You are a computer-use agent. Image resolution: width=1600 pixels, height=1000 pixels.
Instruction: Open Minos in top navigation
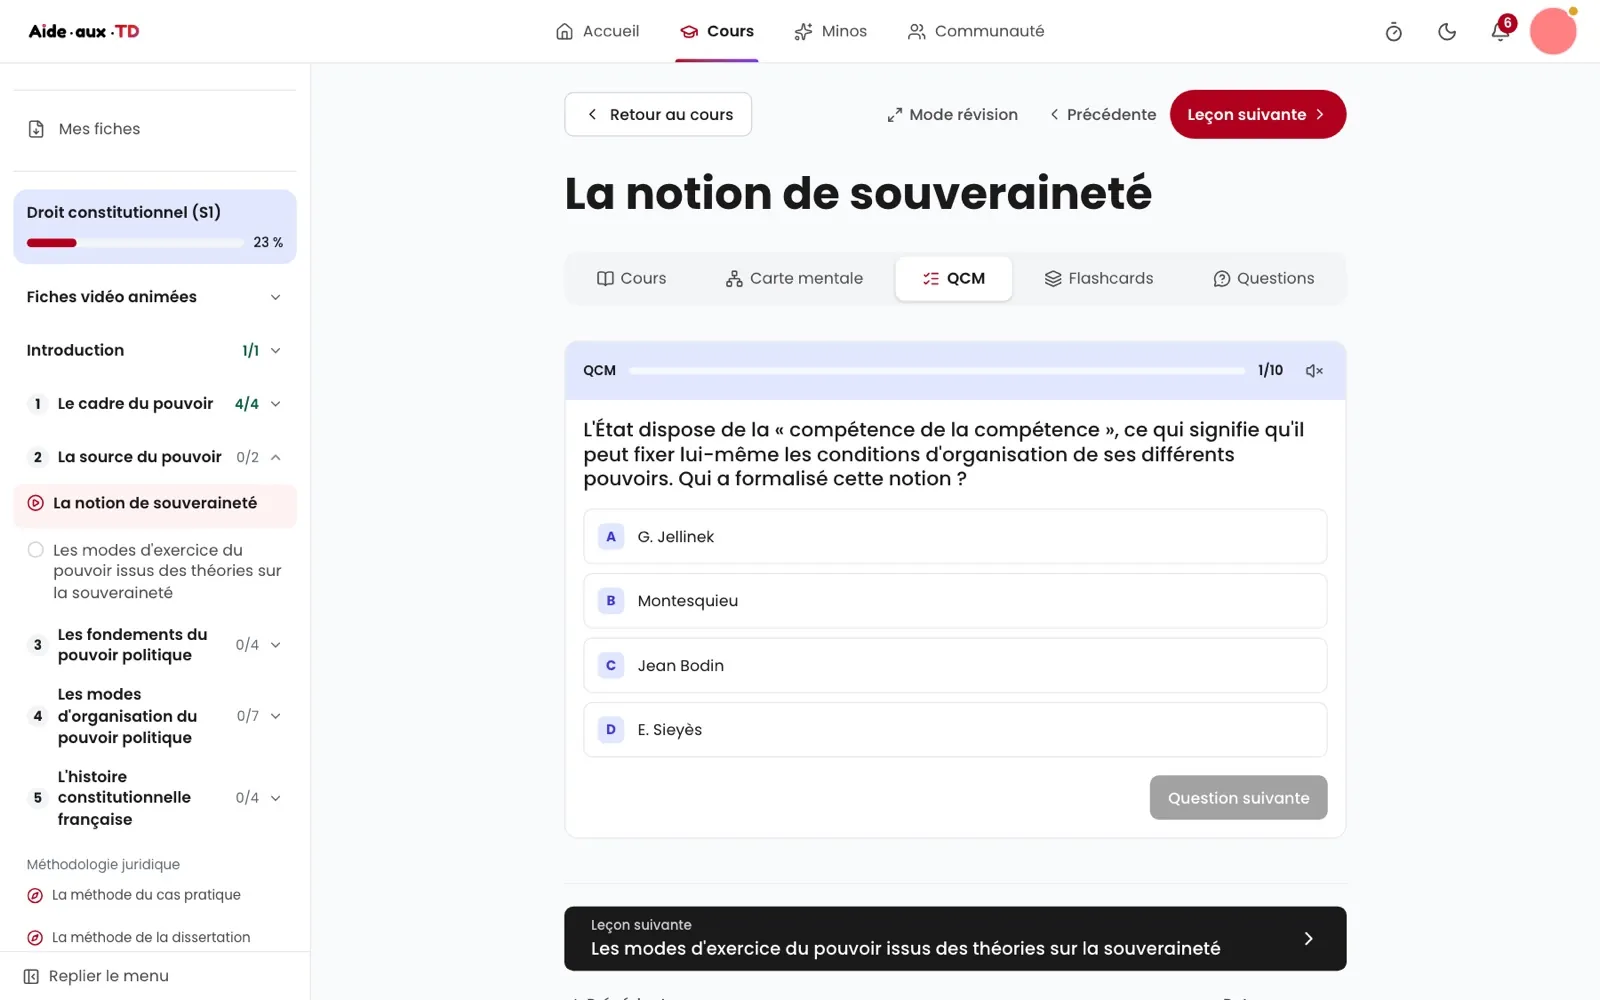pyautogui.click(x=830, y=32)
